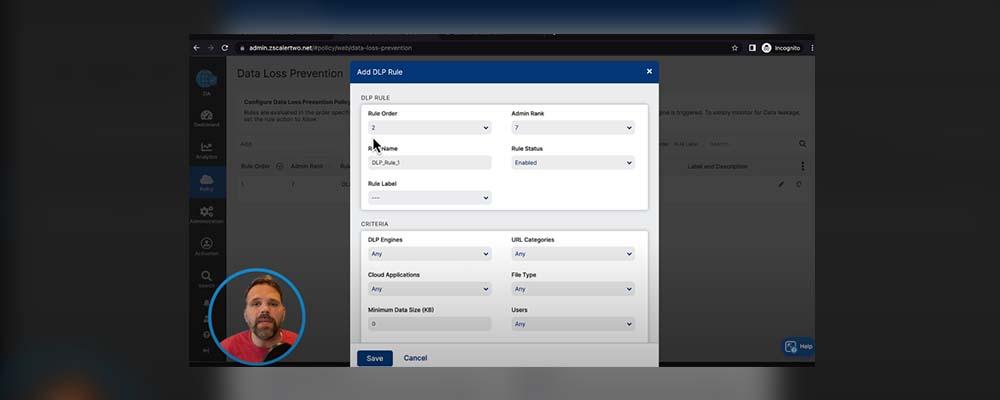Cancel the Add DLP Rule dialog
1000x400 pixels.
tap(415, 358)
